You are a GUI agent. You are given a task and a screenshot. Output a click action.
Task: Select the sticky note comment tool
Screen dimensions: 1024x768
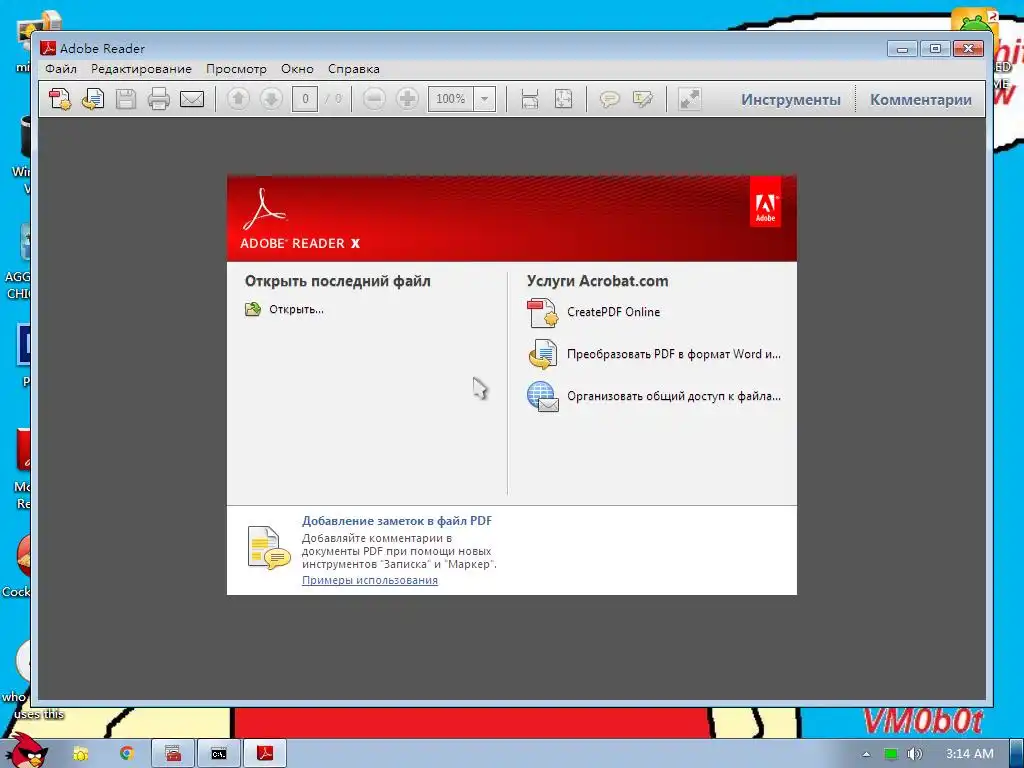(x=609, y=99)
